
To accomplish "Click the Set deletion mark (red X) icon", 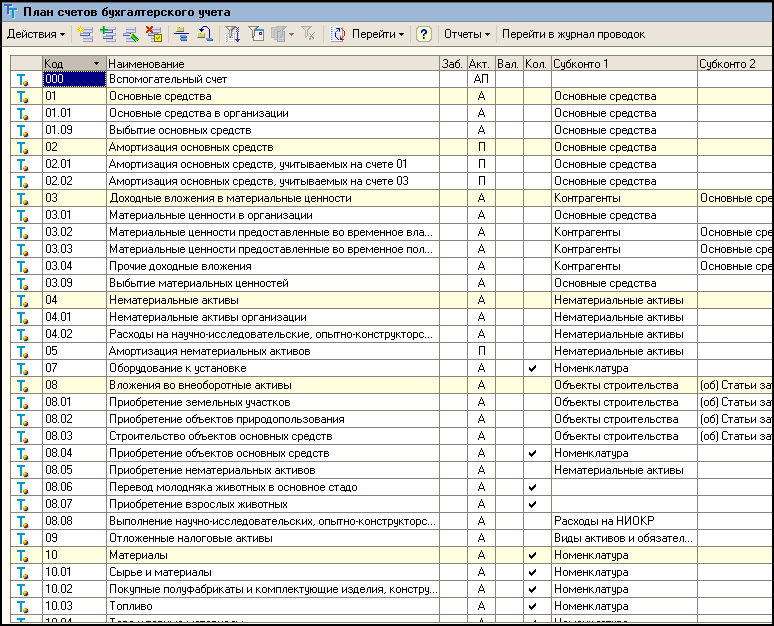I will point(154,34).
